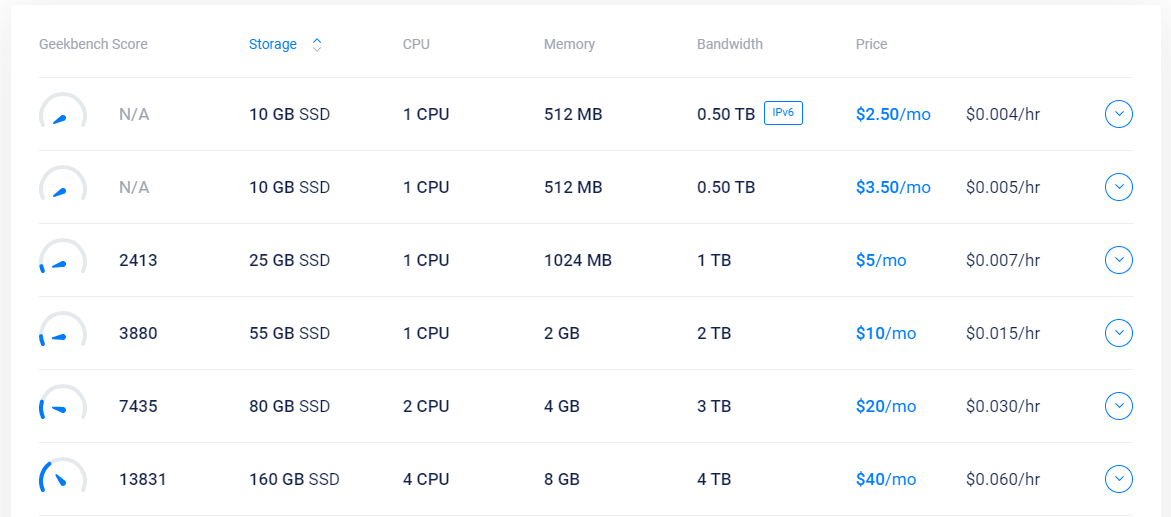The height and width of the screenshot is (517, 1171).
Task: Click the Geekbench Score column header
Action: [x=93, y=44]
